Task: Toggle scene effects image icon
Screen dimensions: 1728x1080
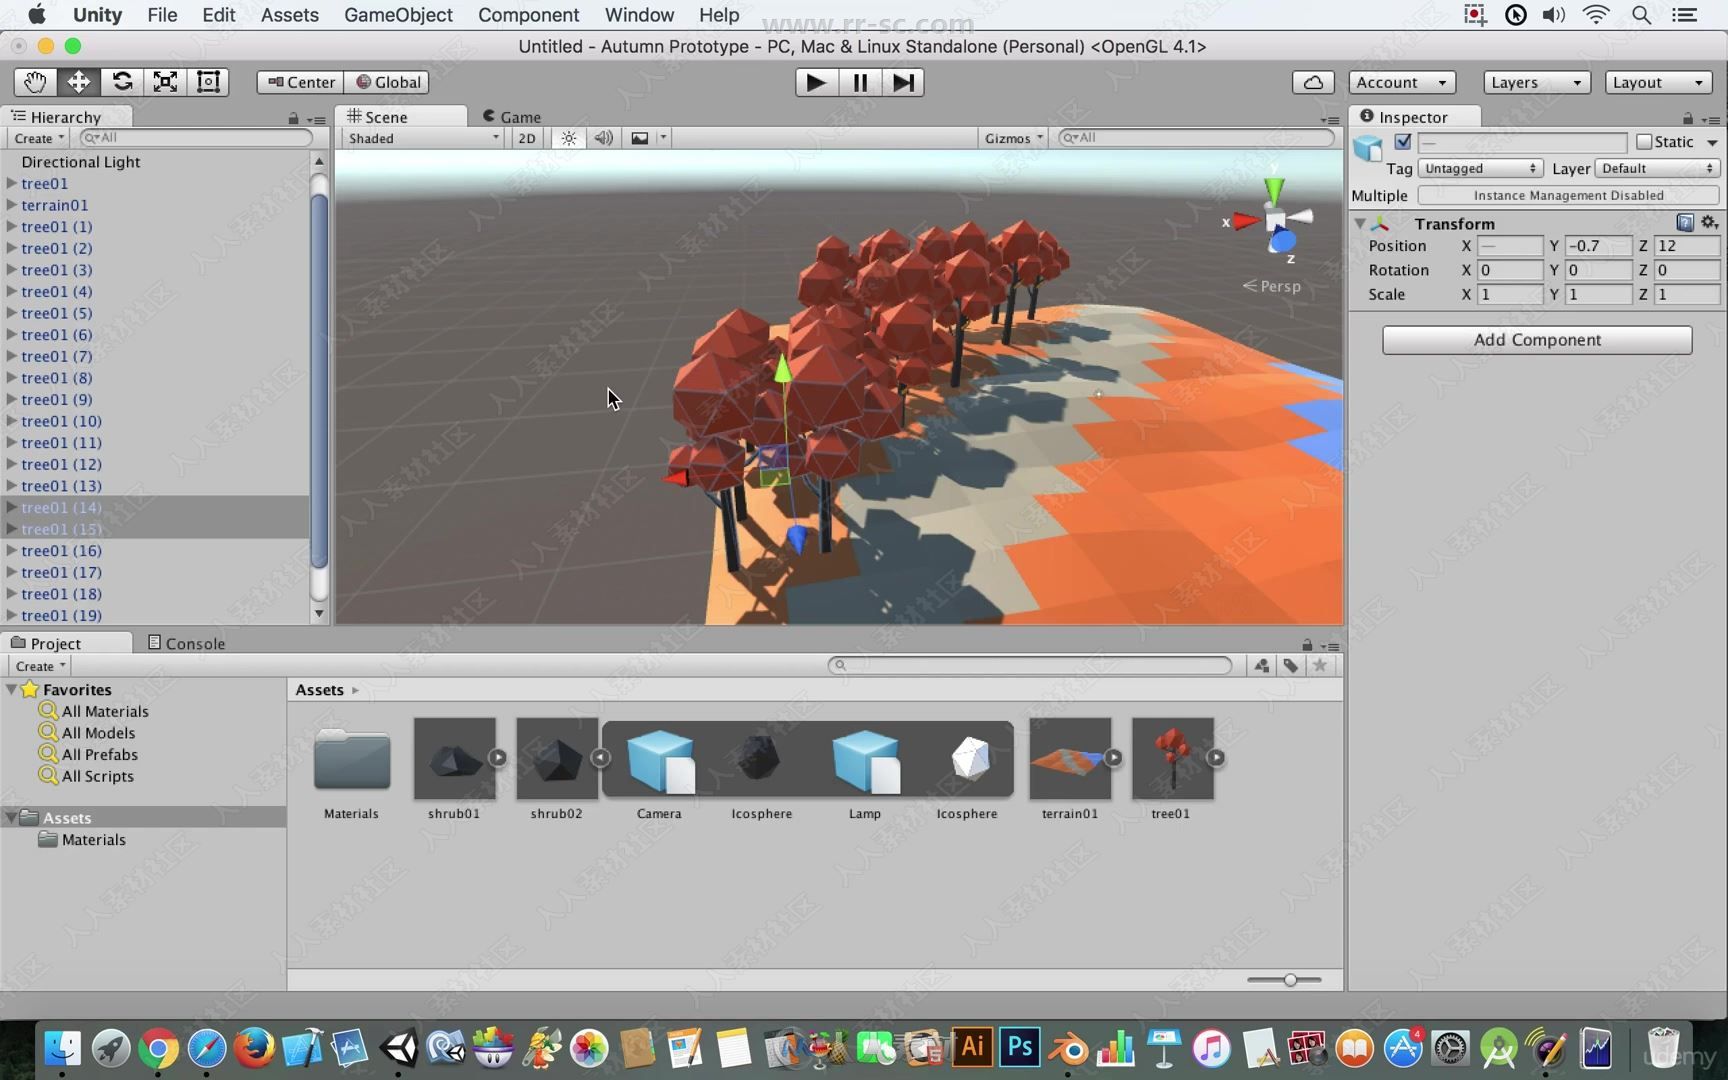Action: [x=640, y=138]
